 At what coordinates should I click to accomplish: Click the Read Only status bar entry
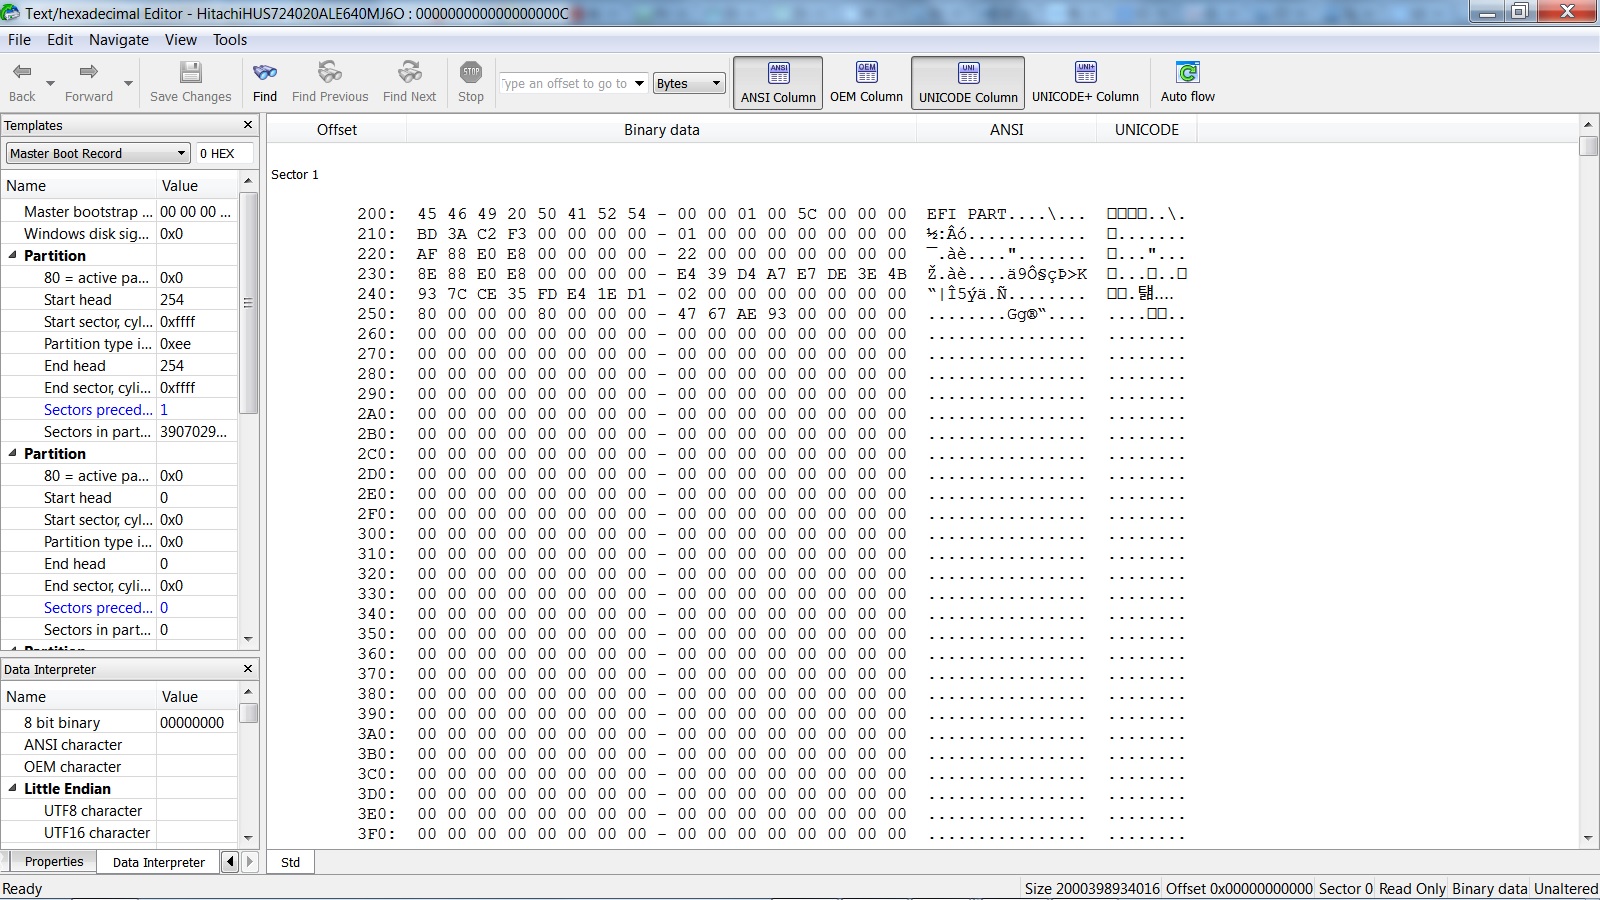tap(1411, 888)
